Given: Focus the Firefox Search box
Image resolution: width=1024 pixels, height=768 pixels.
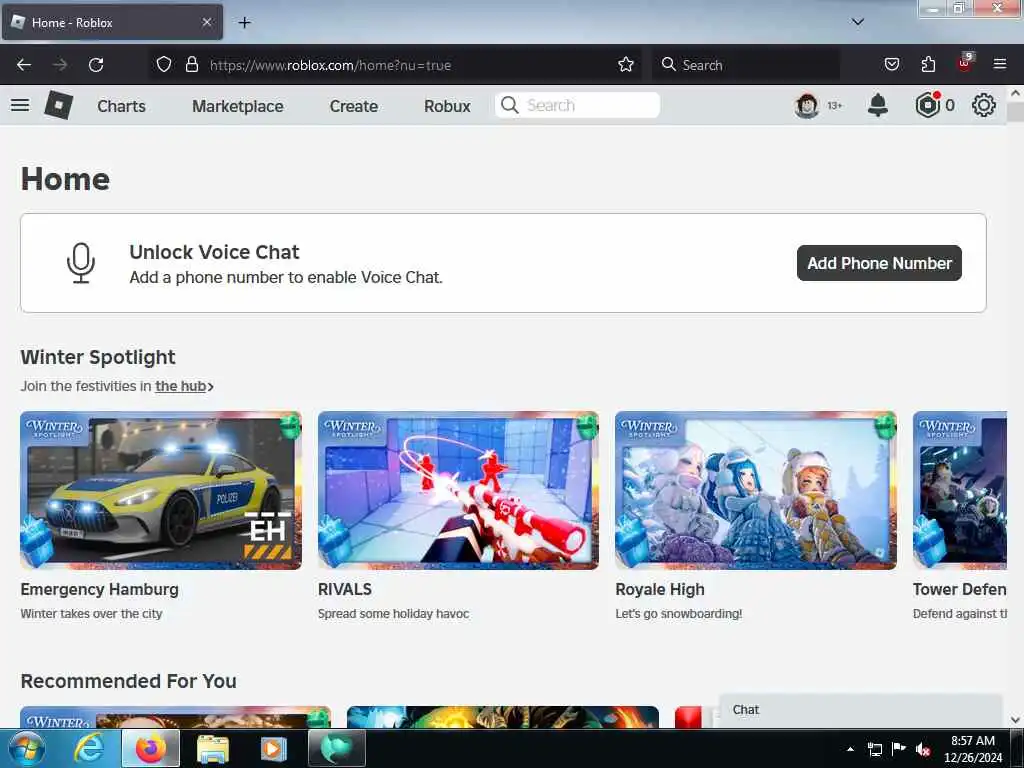Looking at the screenshot, I should [x=746, y=65].
